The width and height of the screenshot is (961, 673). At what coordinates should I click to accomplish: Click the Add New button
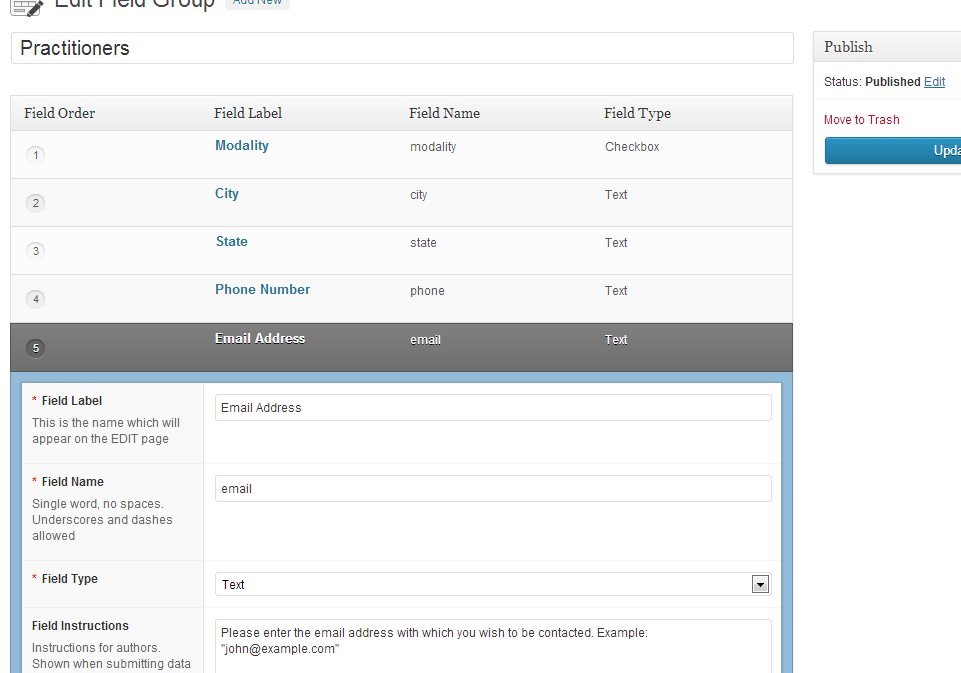[257, 2]
